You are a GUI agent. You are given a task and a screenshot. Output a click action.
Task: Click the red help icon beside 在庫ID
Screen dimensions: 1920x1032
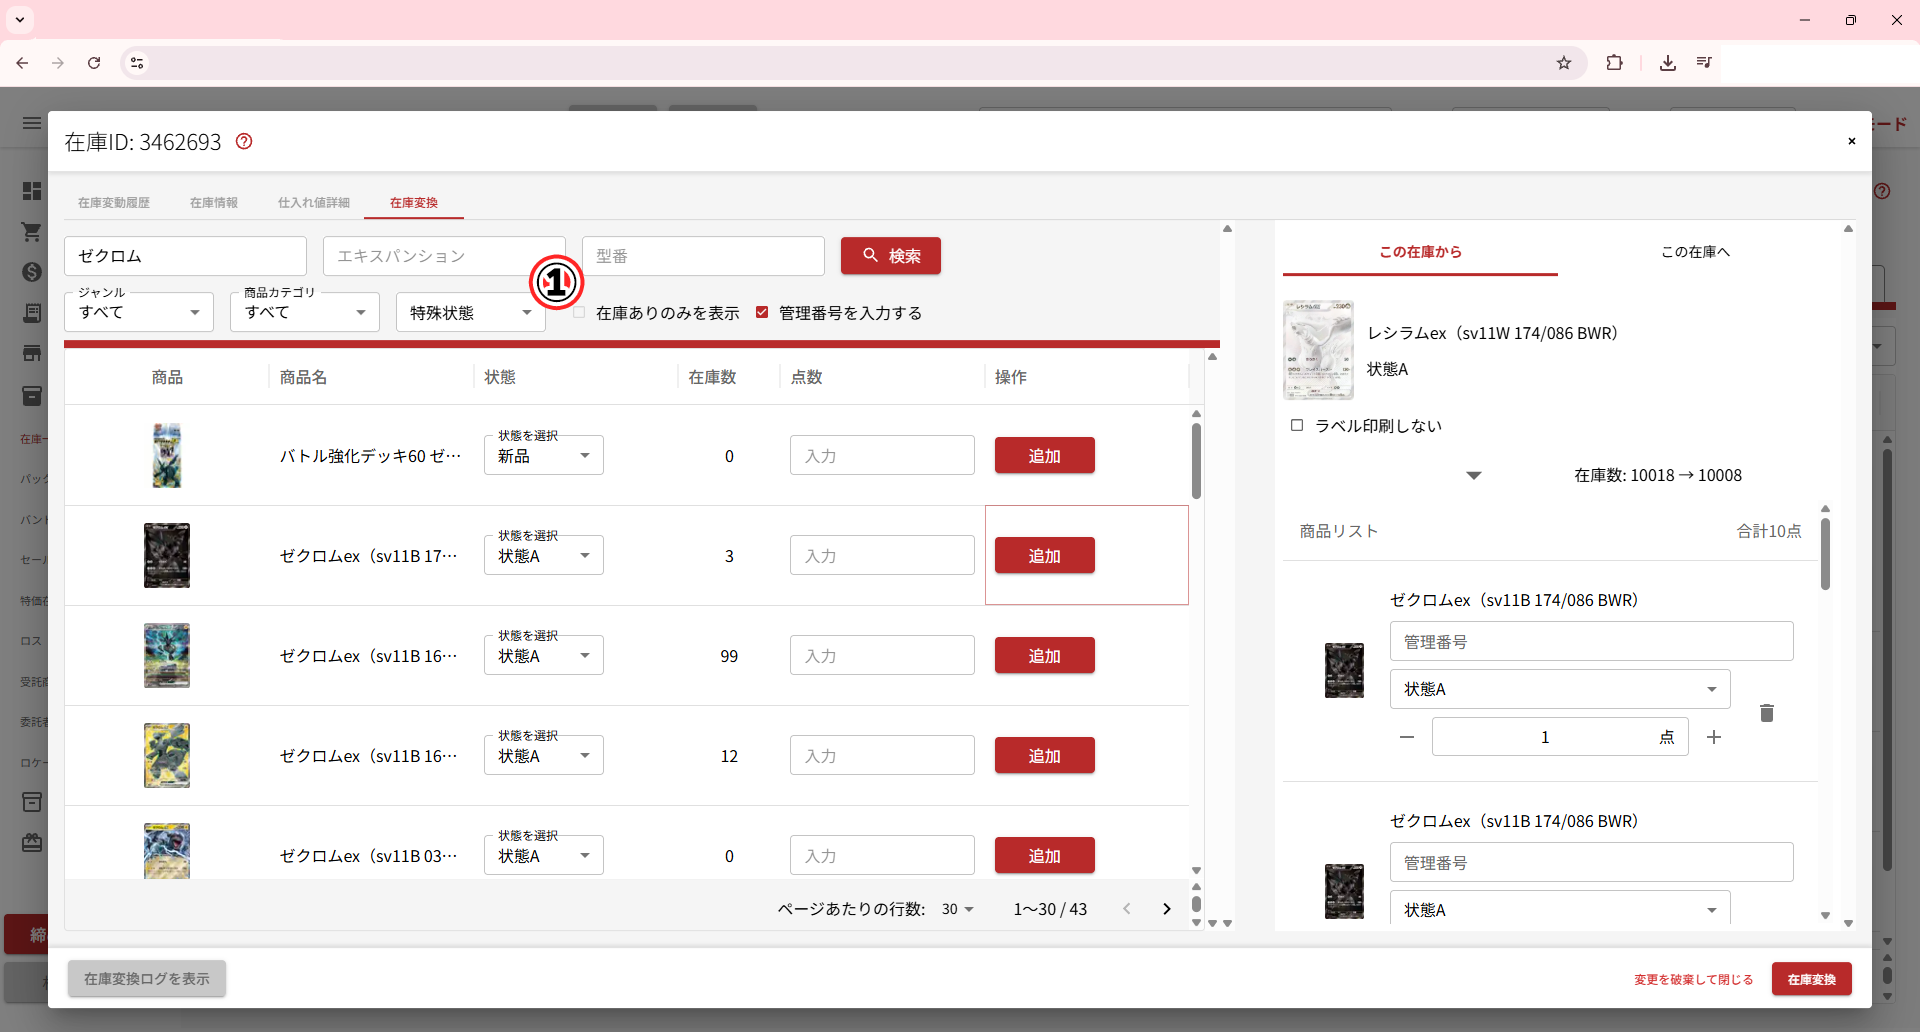[x=244, y=142]
